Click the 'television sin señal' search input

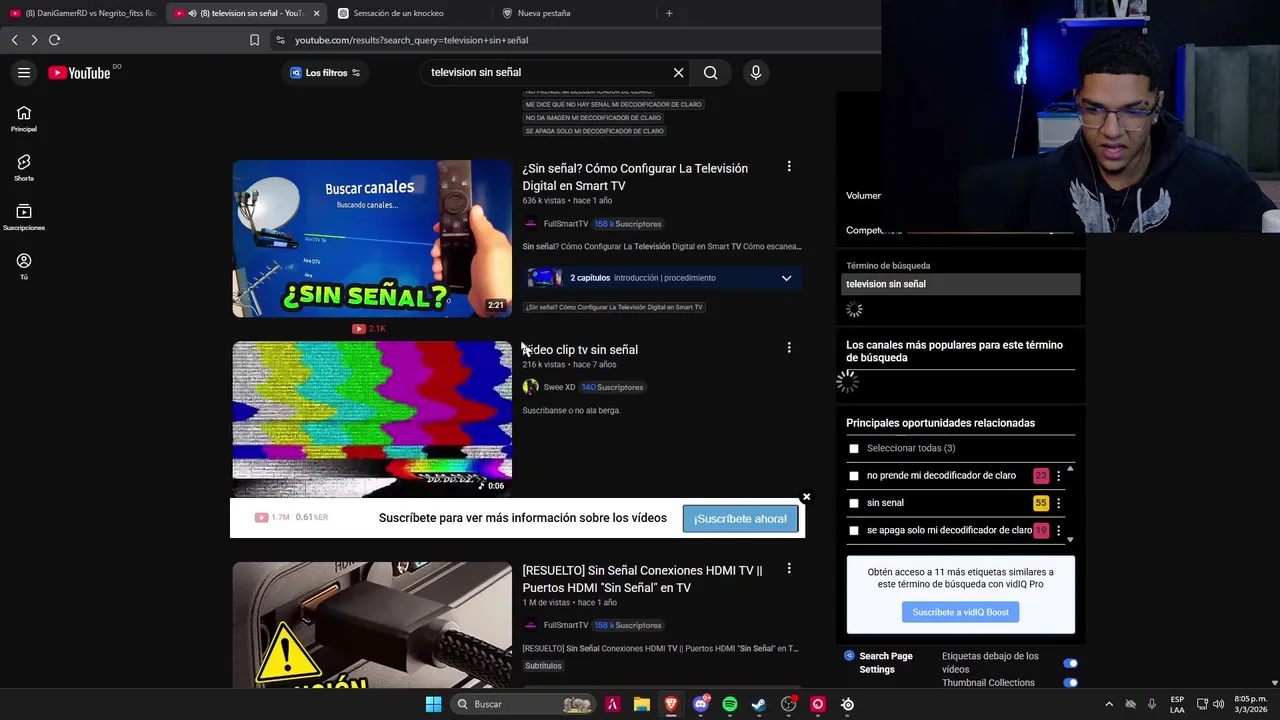[548, 72]
